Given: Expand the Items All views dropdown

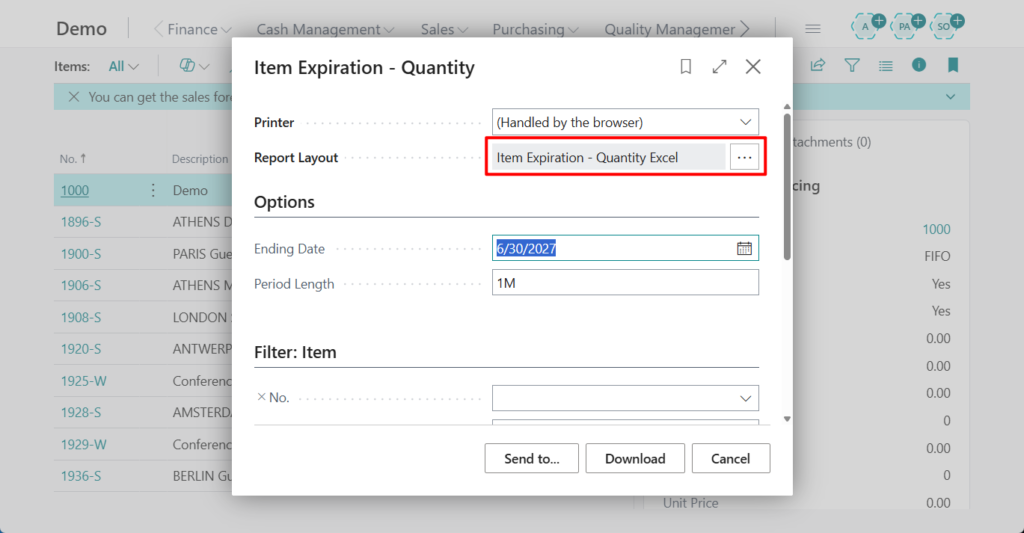Looking at the screenshot, I should 123,66.
